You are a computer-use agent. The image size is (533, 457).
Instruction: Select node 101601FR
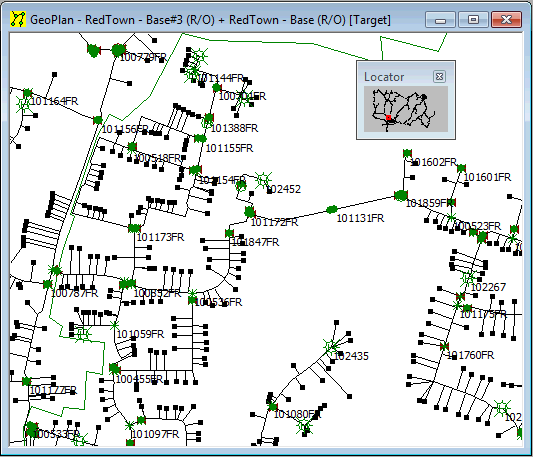[x=461, y=168]
